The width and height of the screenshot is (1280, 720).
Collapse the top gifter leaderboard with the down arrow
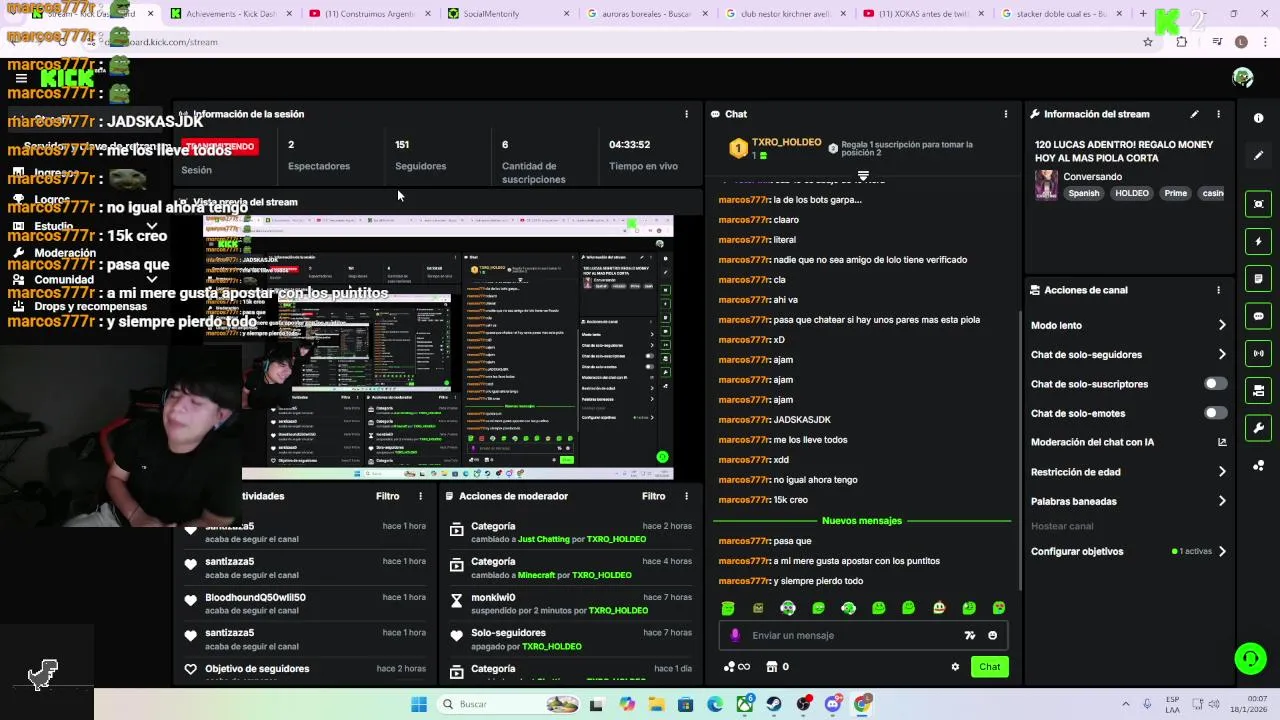click(x=863, y=176)
